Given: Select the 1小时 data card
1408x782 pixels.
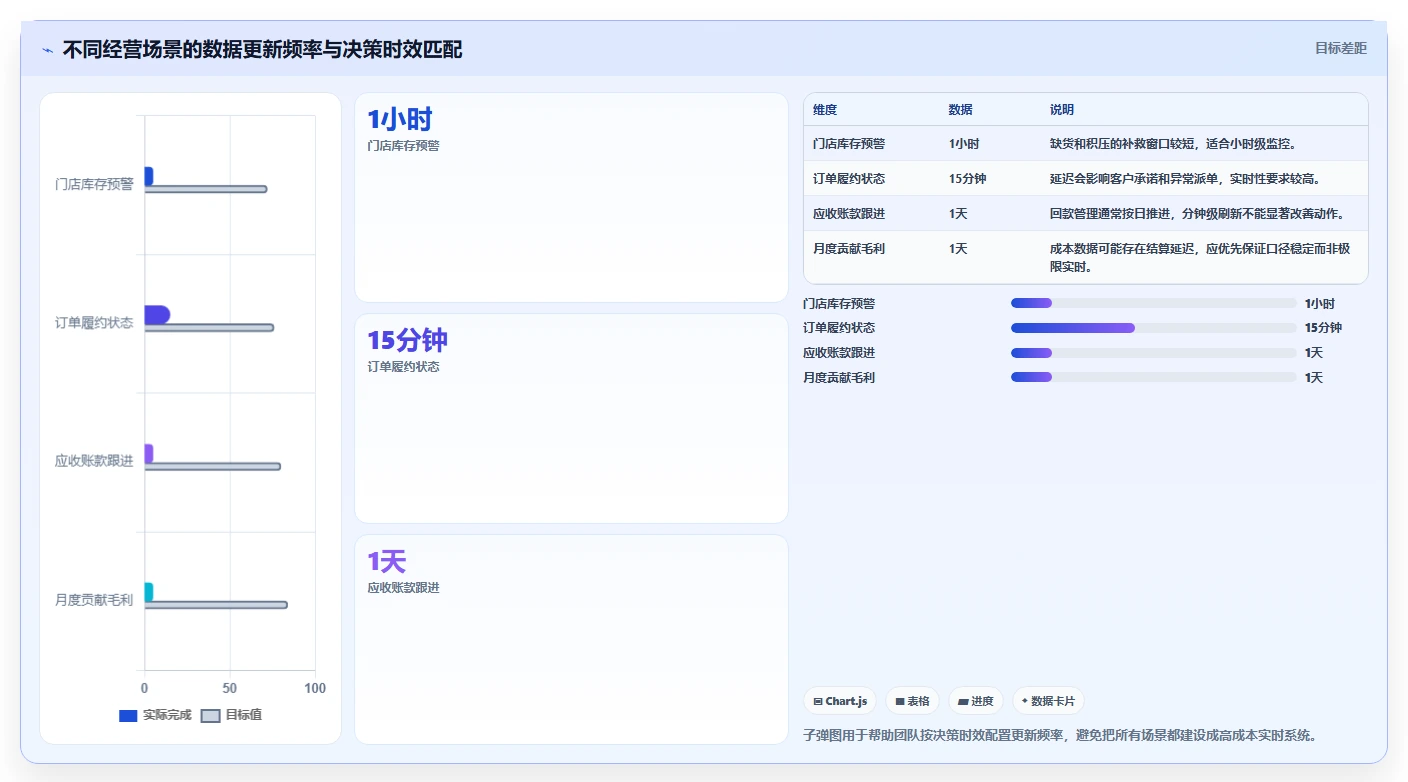Looking at the screenshot, I should click(571, 197).
